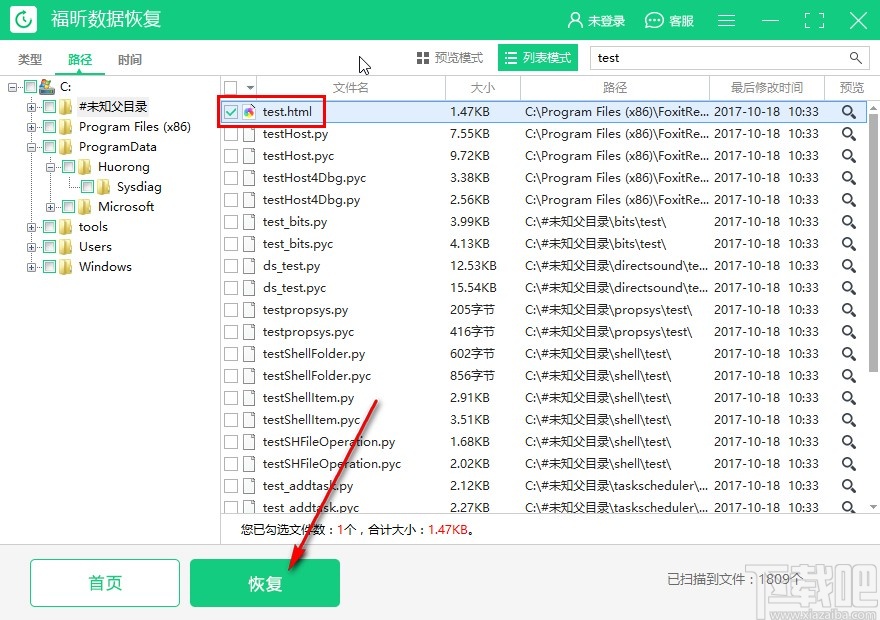Viewport: 880px width, 620px height.
Task: Preview testSHFileOperation.py with magnifier icon
Action: click(849, 442)
